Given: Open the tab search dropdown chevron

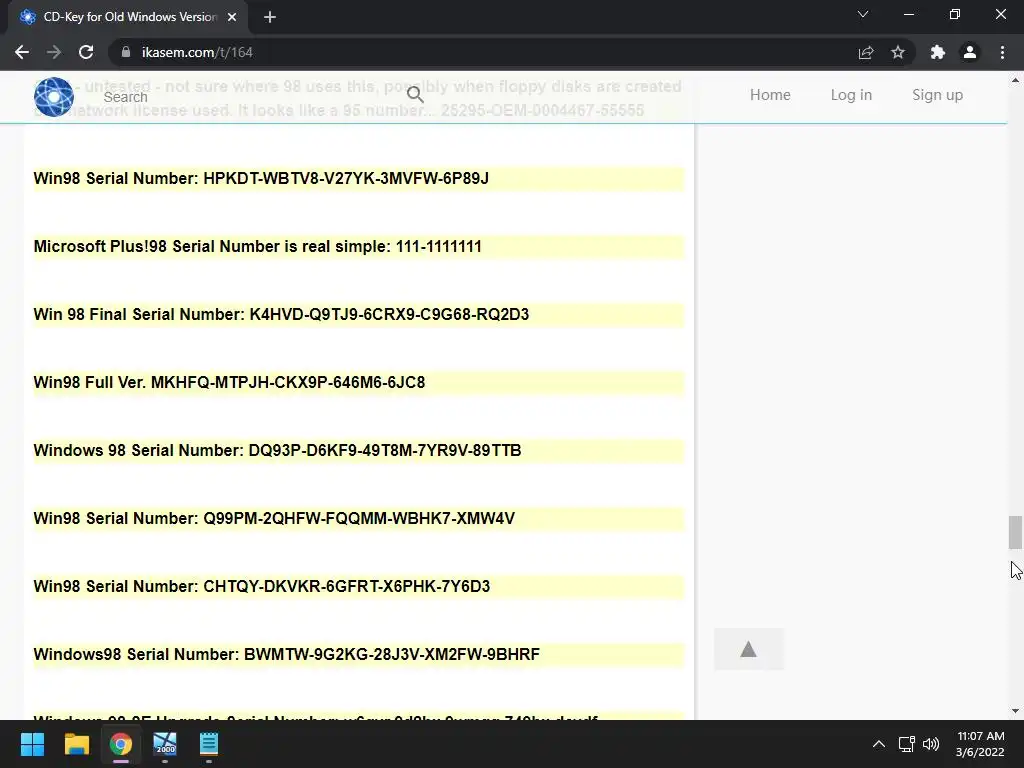Looking at the screenshot, I should click(x=863, y=14).
